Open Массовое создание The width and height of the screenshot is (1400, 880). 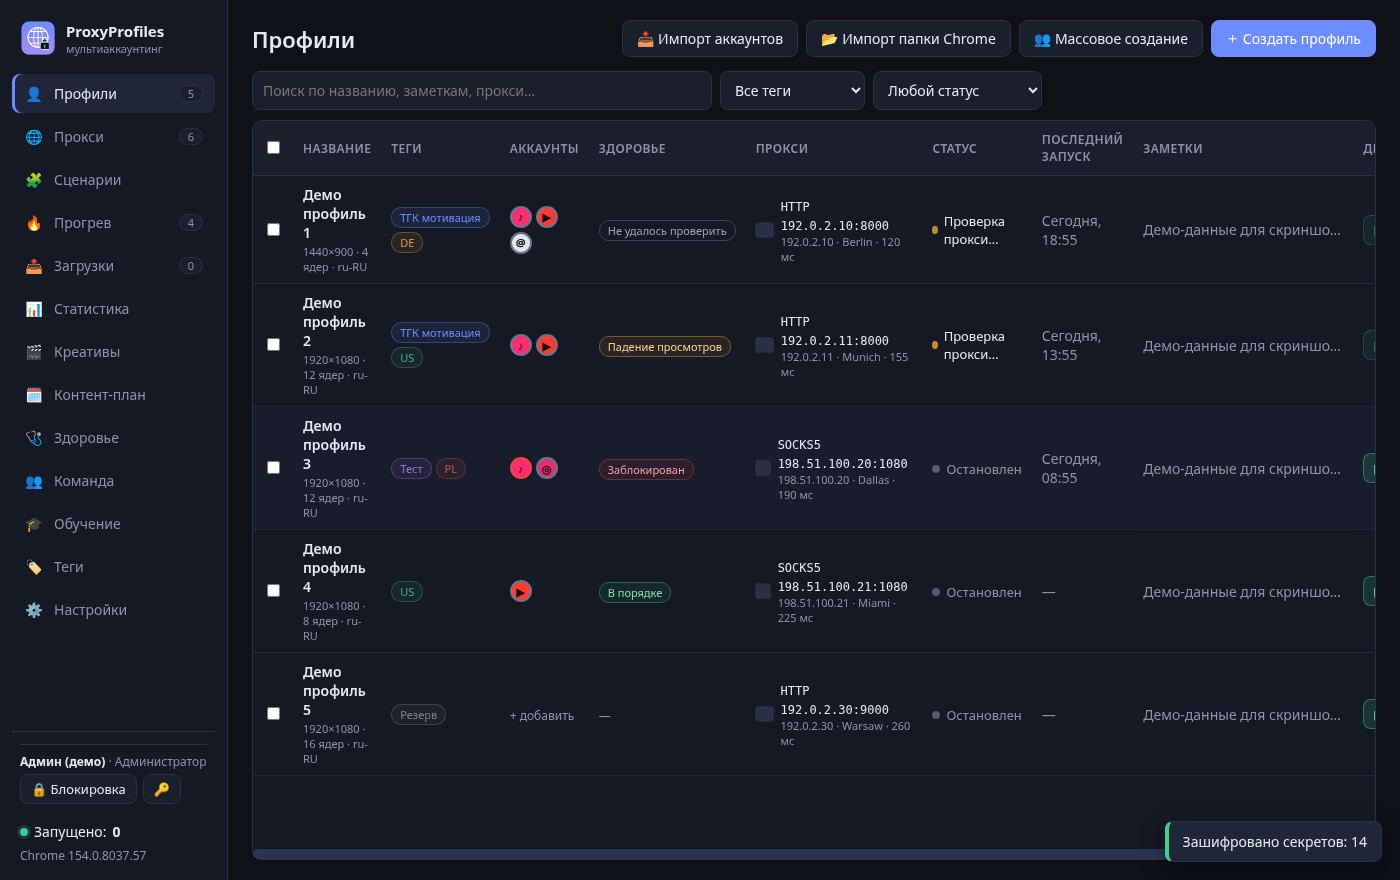[x=1111, y=39]
